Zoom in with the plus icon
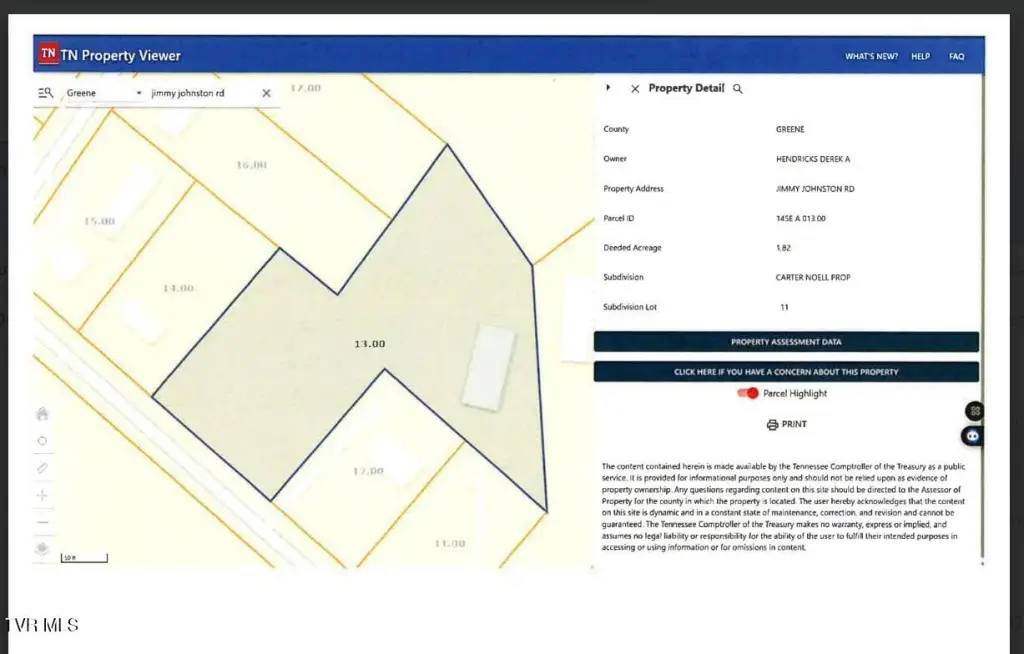Viewport: 1024px width, 654px height. pyautogui.click(x=42, y=495)
